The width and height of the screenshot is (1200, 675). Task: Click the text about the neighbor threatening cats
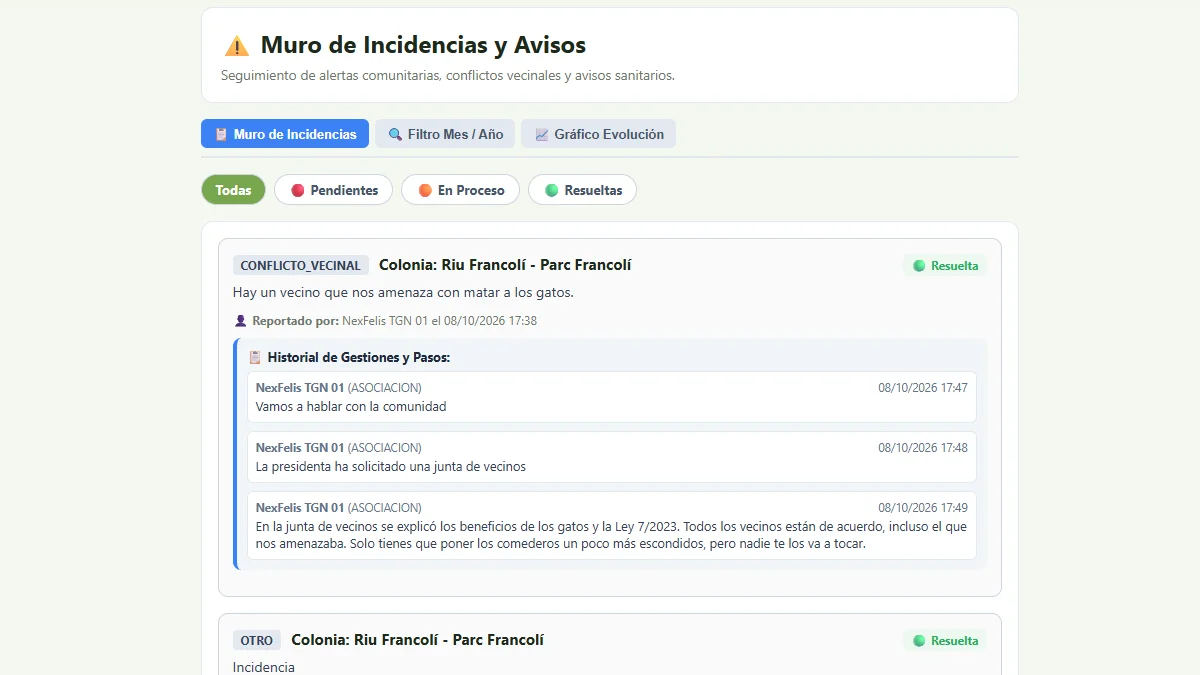coord(403,293)
